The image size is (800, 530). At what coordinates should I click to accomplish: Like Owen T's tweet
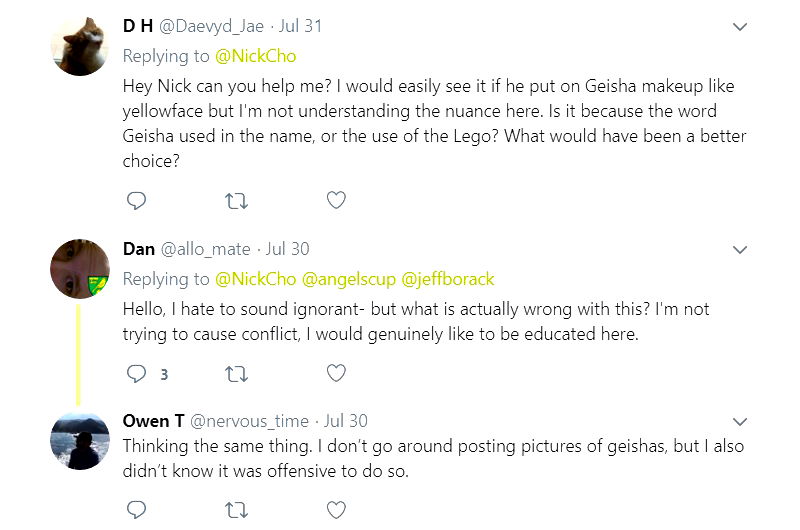337,510
